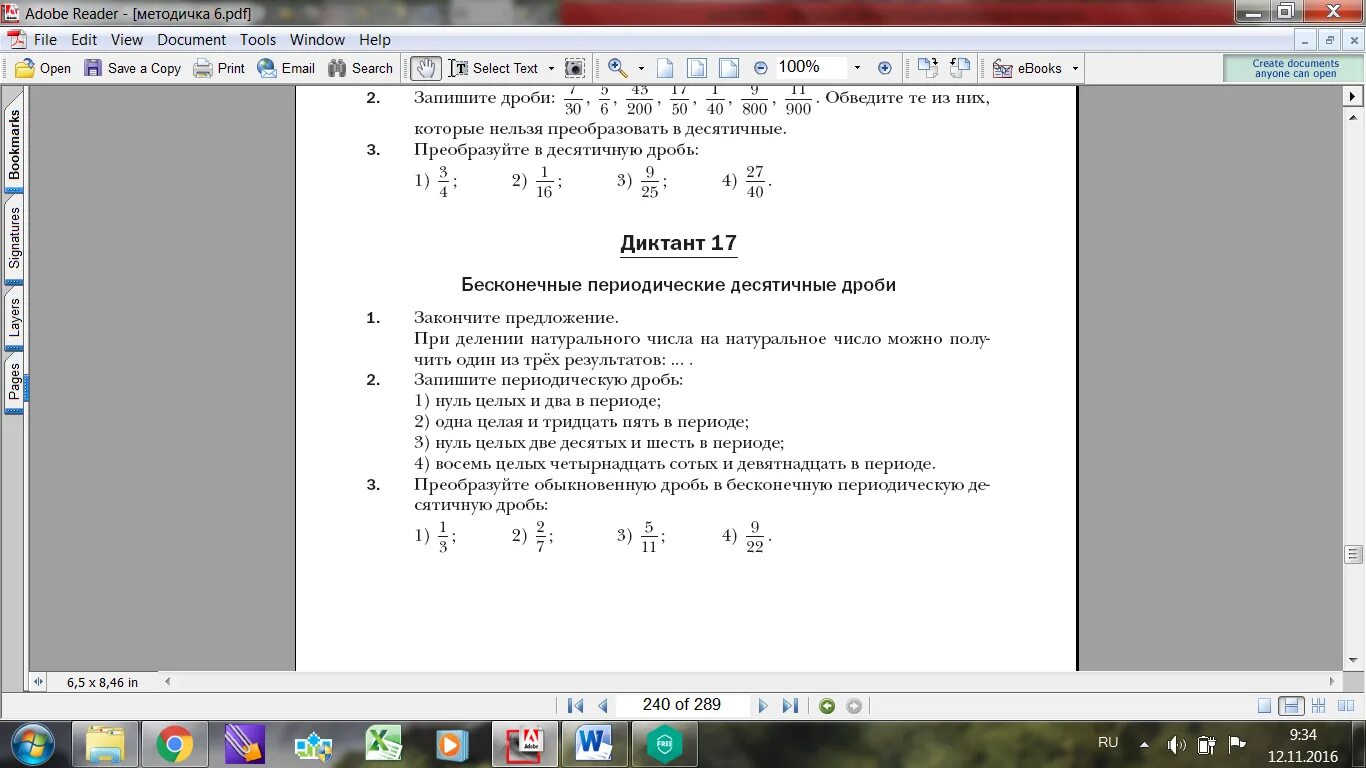Switch to Facing pages layout
1366x768 pixels.
(x=1346, y=705)
